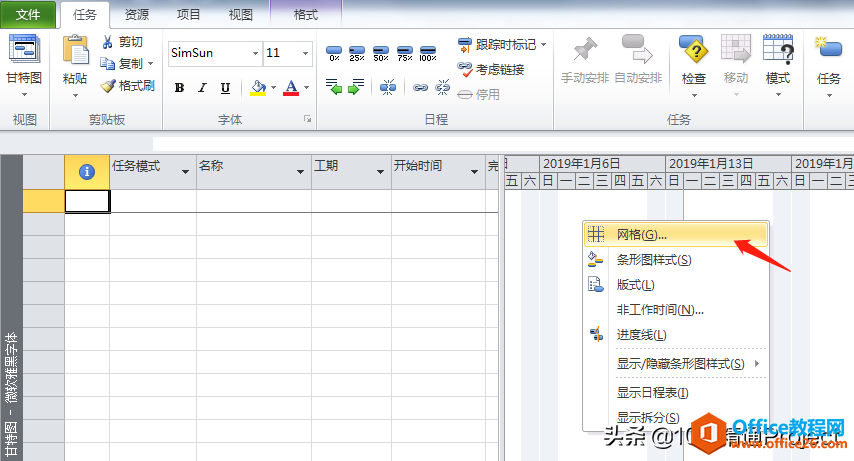The width and height of the screenshot is (854, 461).
Task: Click the selected empty cell in first row
Action: pos(87,201)
